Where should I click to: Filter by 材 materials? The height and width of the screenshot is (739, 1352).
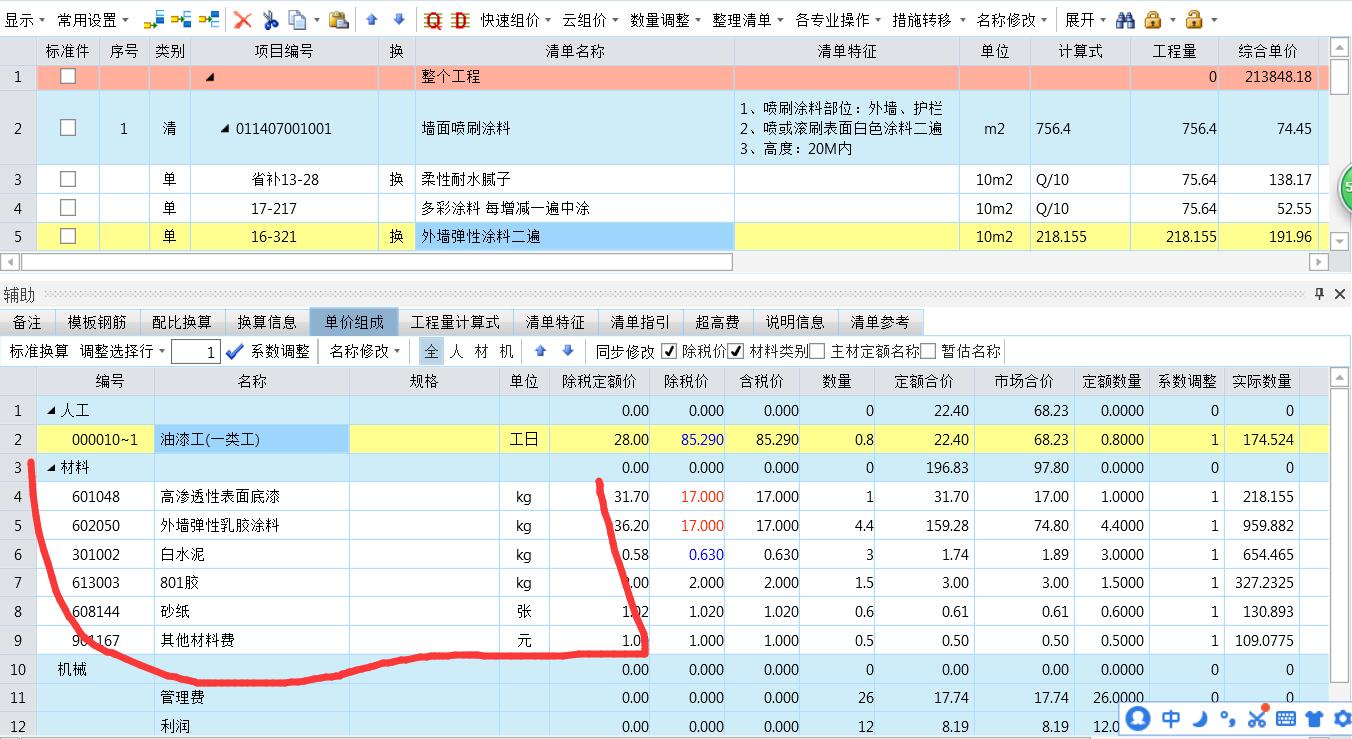(481, 351)
